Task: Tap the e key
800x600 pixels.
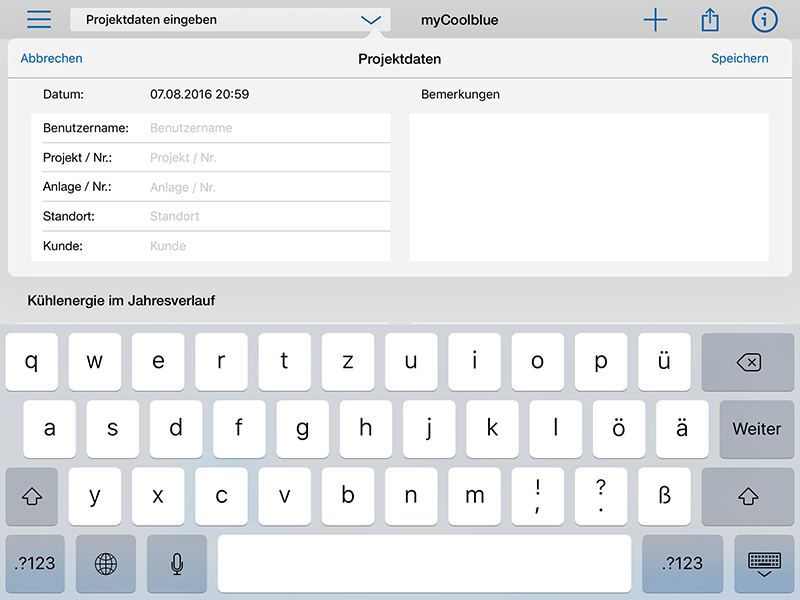Action: [158, 362]
